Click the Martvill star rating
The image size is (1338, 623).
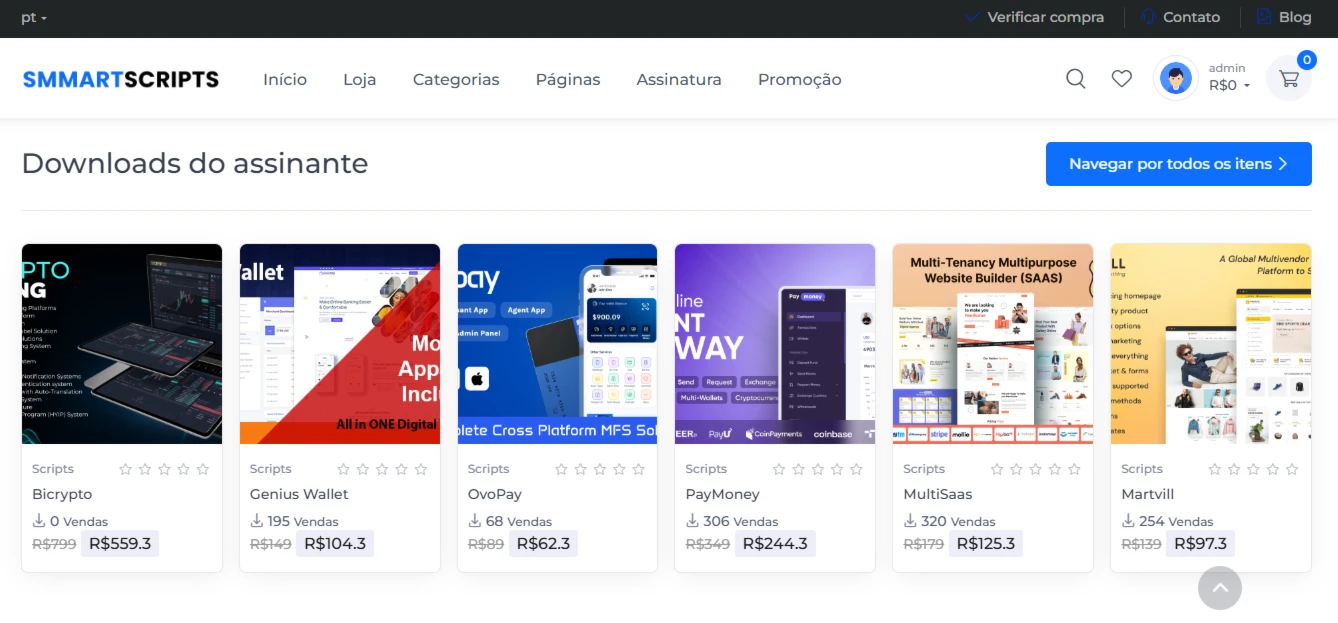[x=1253, y=469]
